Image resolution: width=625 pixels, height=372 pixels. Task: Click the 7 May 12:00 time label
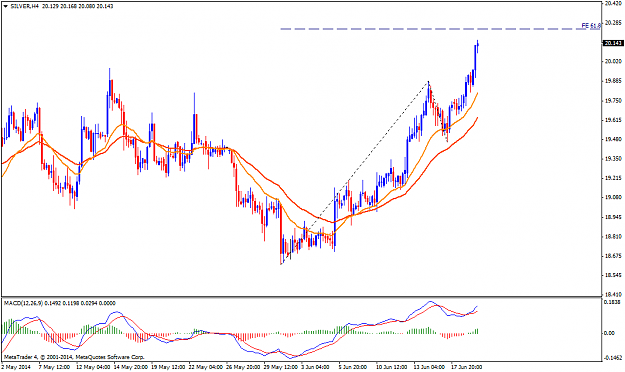tap(54, 367)
